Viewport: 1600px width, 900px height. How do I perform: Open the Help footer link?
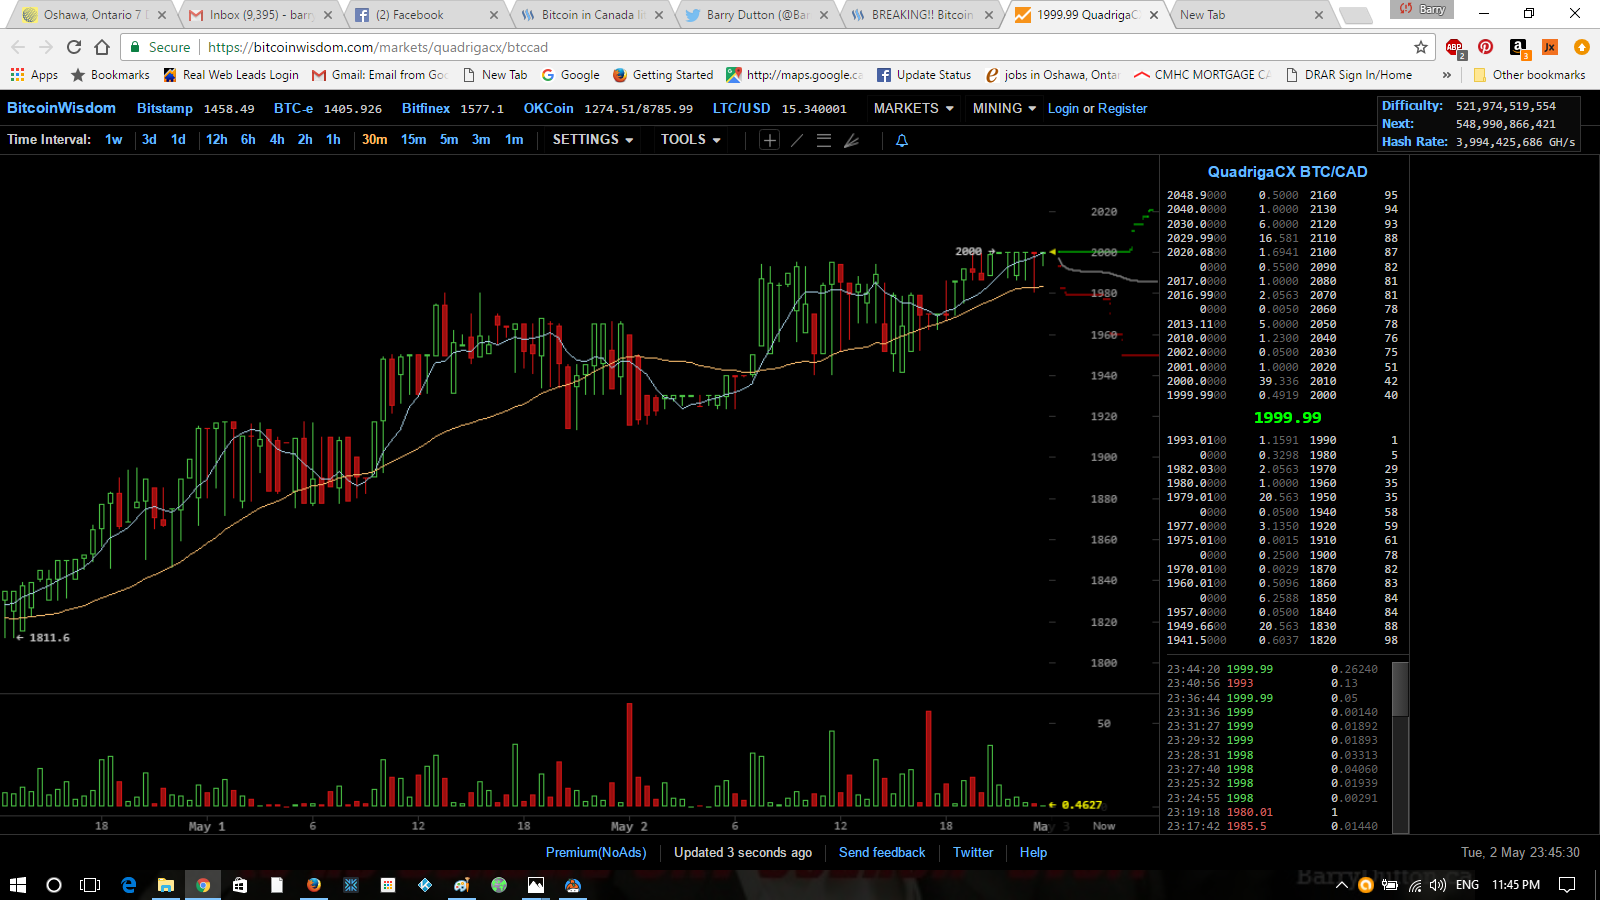(1033, 852)
